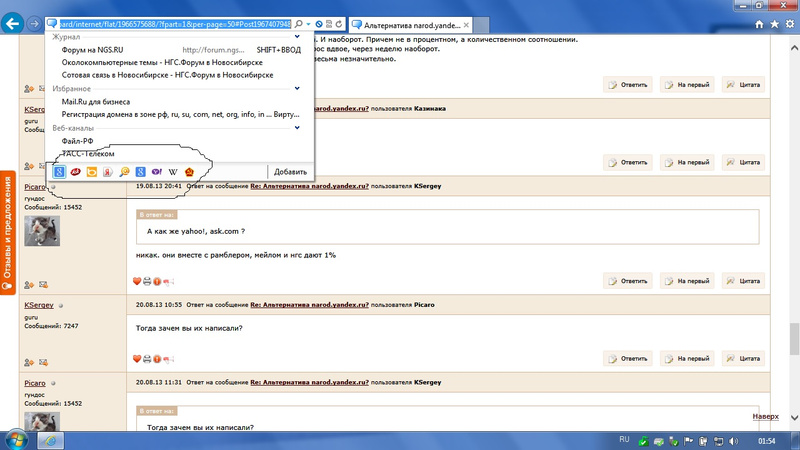
Task: Open the Windows Start button
Action: point(16,440)
